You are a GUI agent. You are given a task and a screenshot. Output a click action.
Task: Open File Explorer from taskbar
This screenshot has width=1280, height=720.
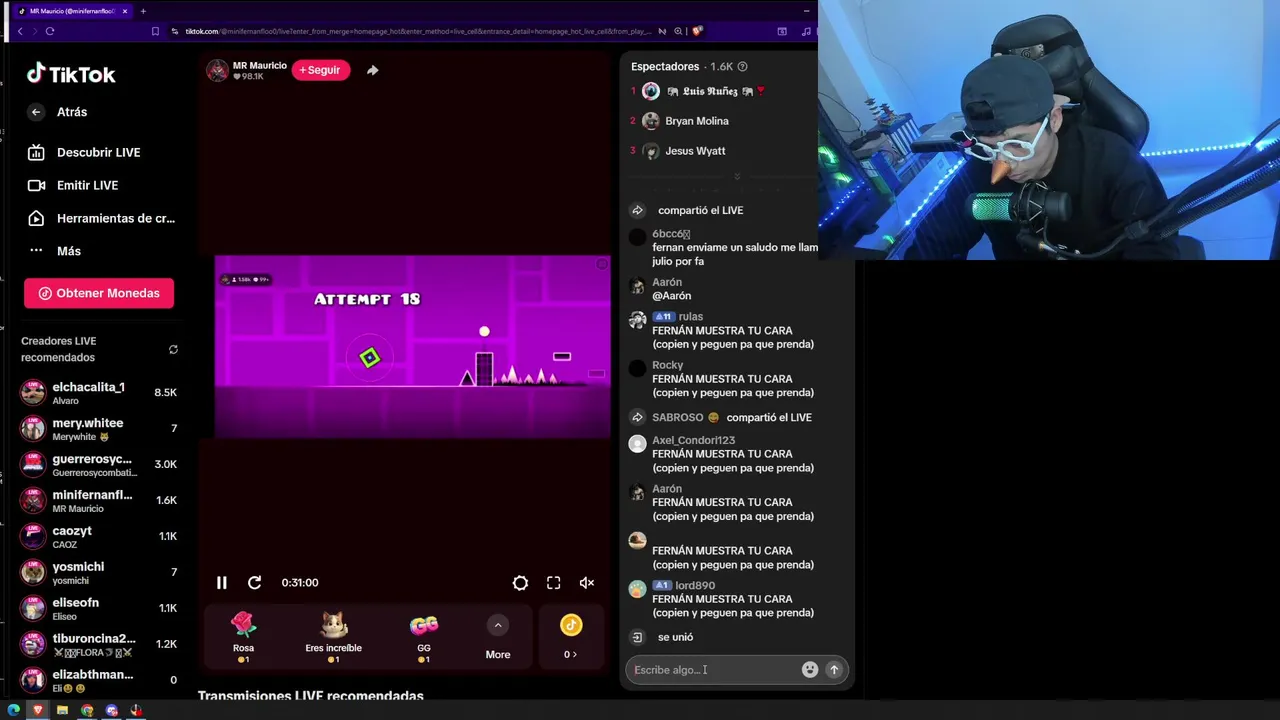tap(62, 710)
